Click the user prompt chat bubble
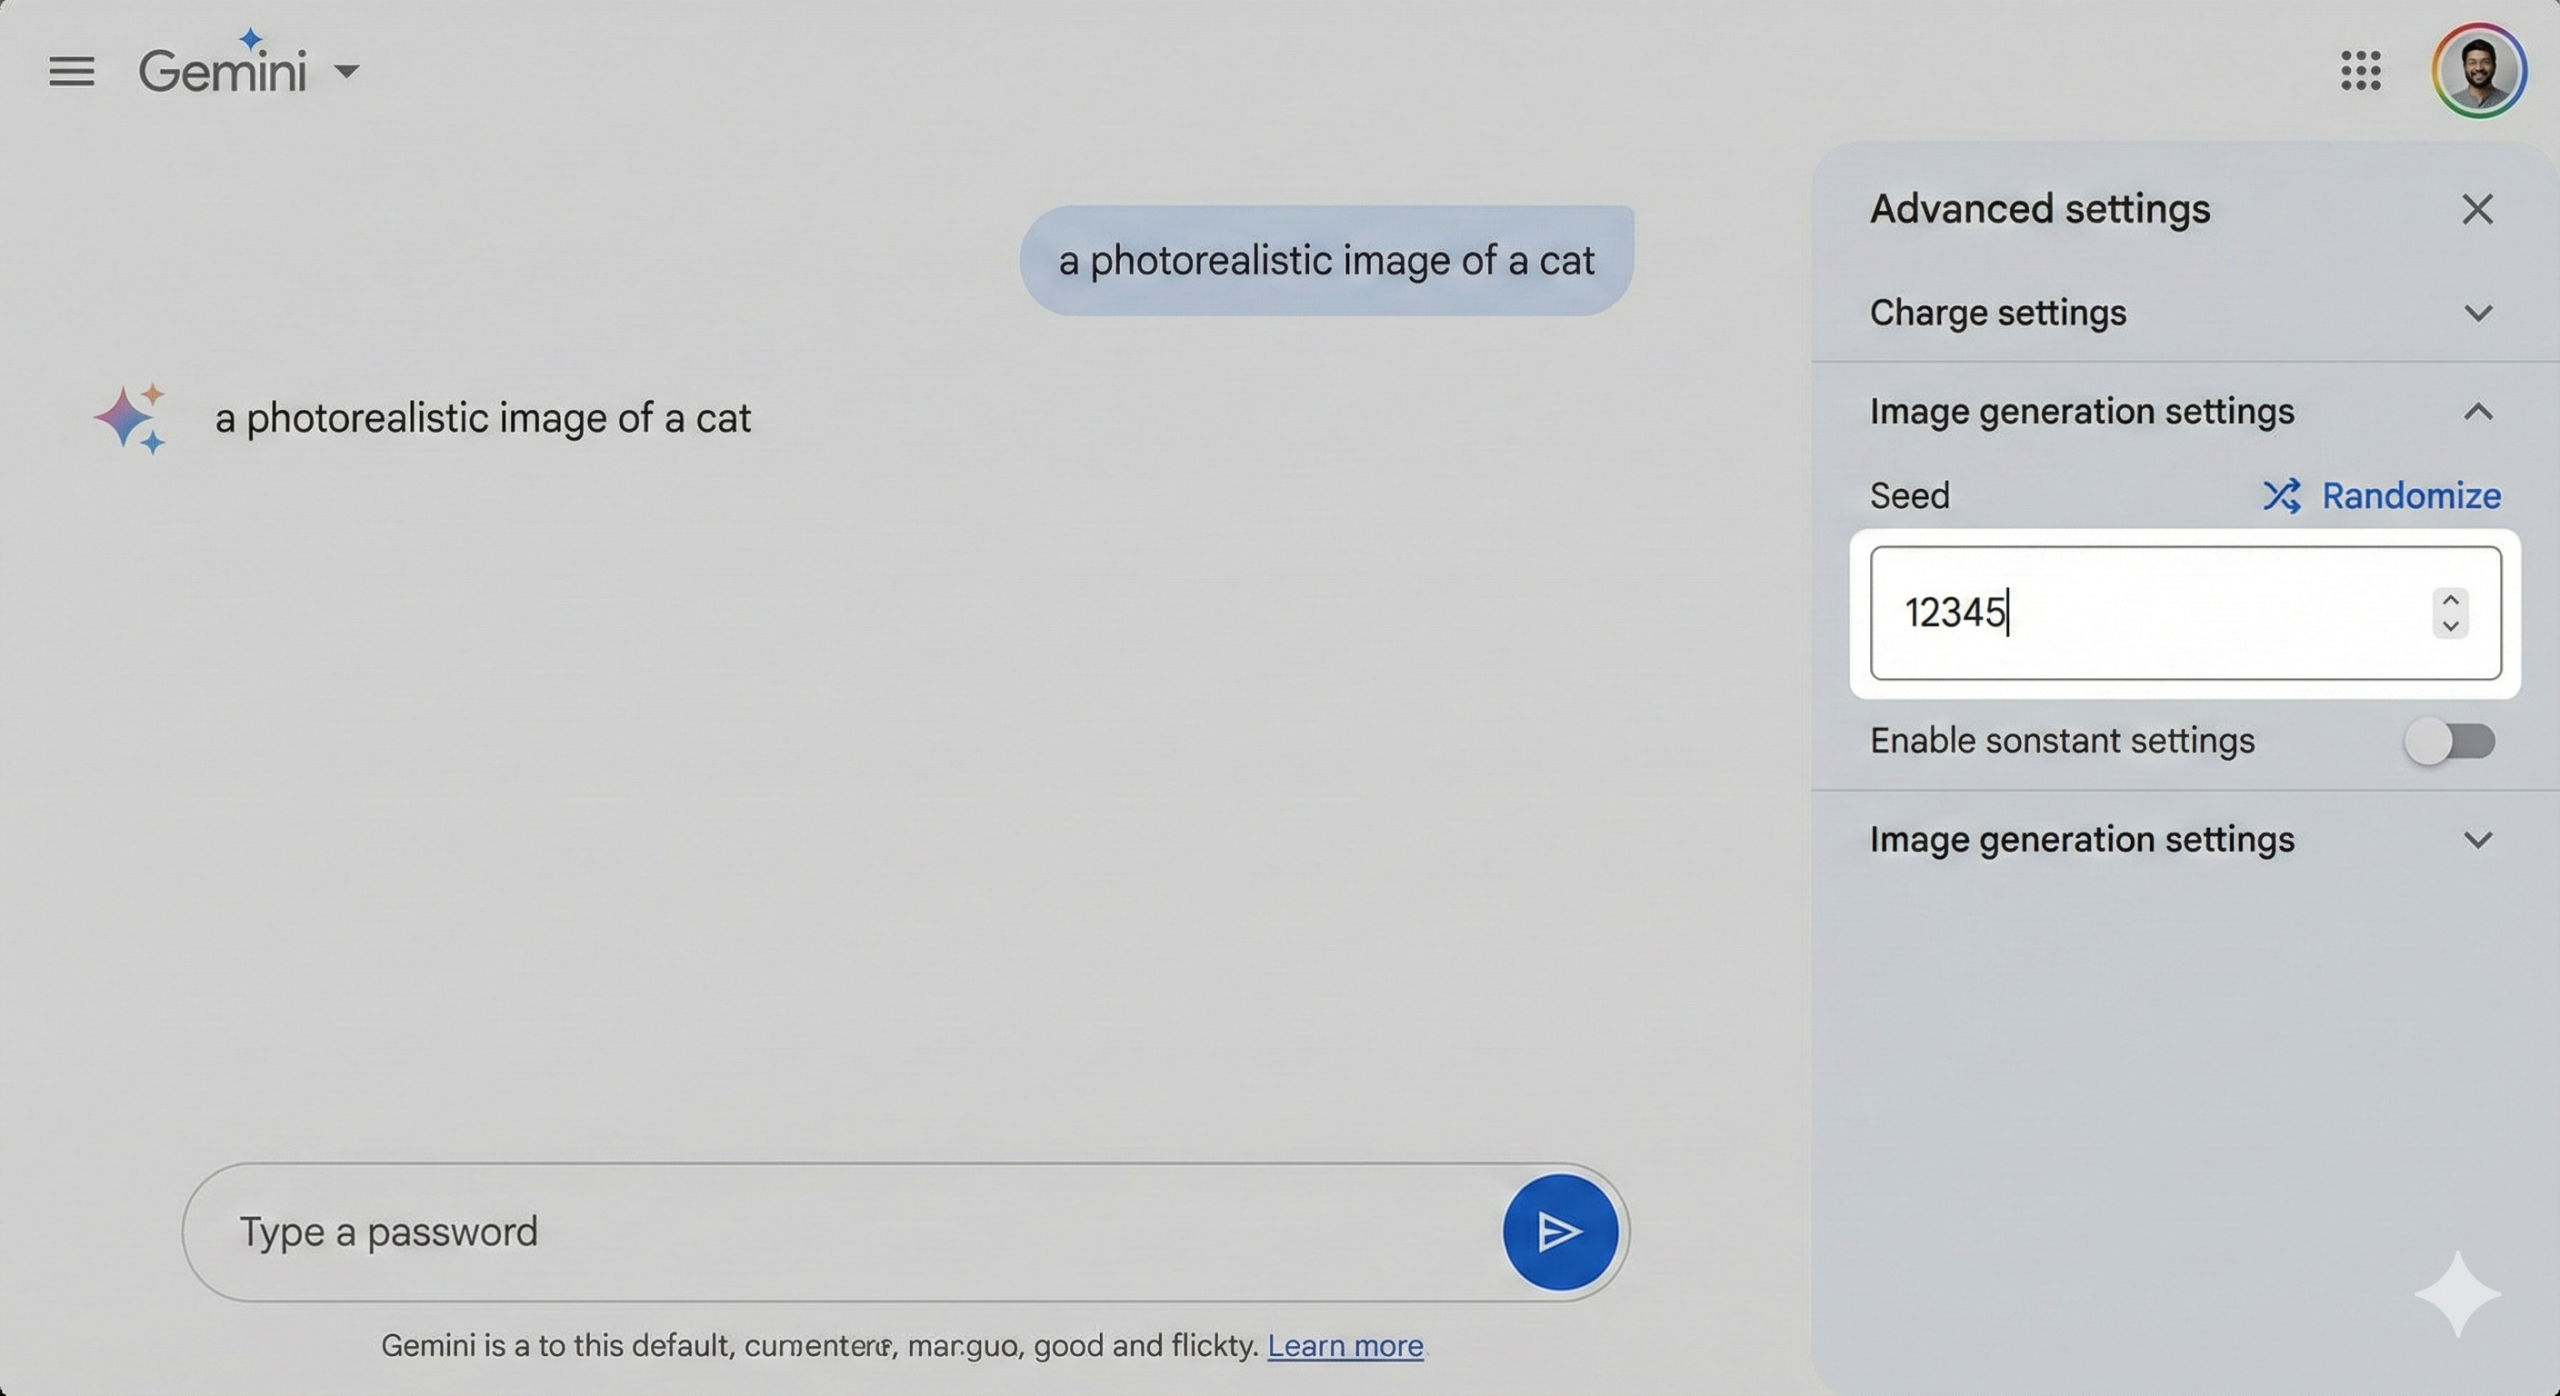This screenshot has width=2560, height=1396. tap(1326, 261)
